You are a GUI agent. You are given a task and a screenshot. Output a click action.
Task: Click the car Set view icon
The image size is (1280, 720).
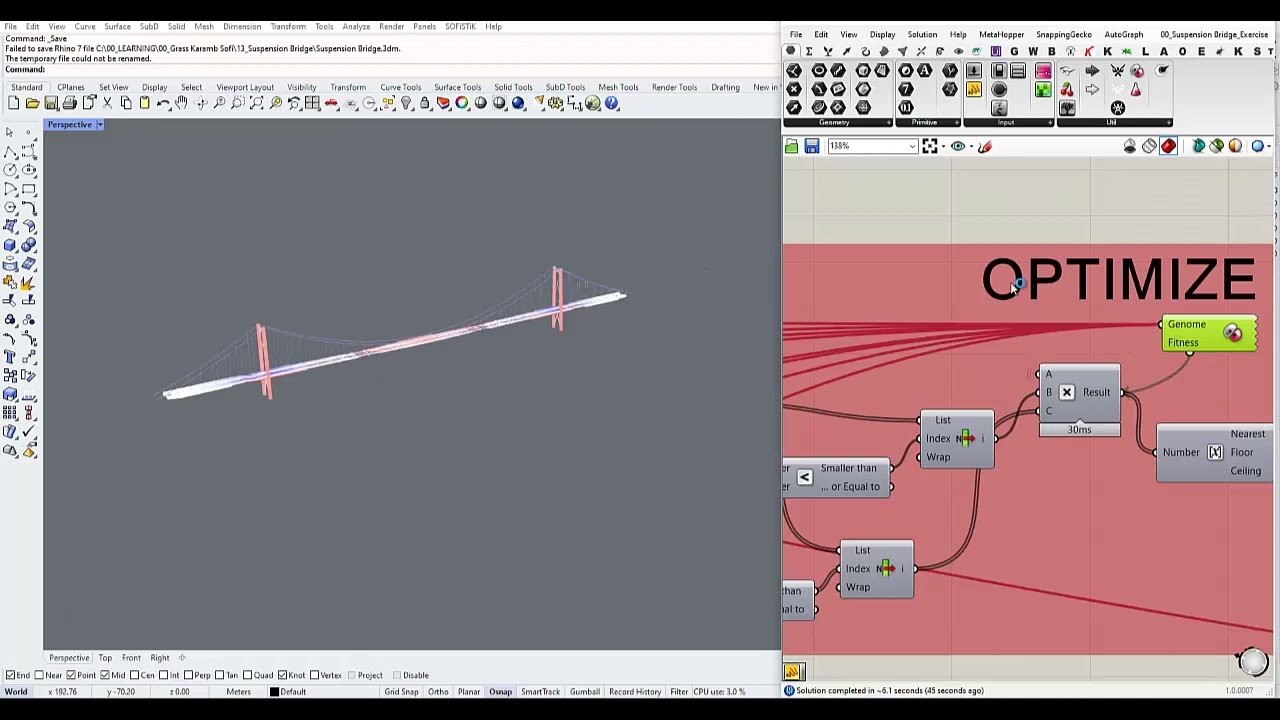click(331, 103)
